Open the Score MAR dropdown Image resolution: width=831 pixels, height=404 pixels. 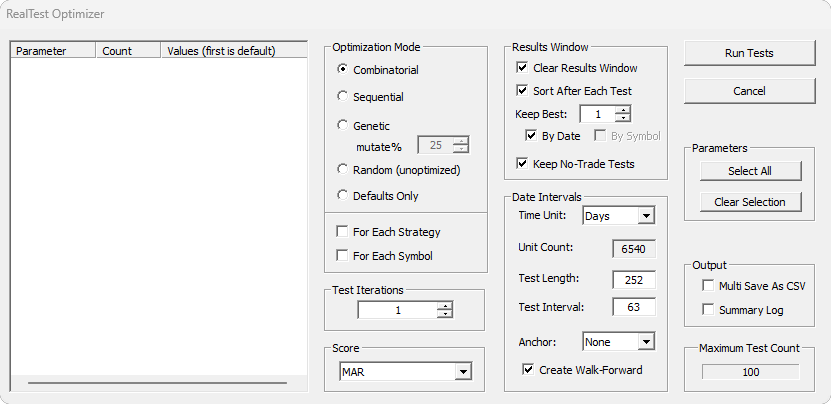[x=463, y=372]
